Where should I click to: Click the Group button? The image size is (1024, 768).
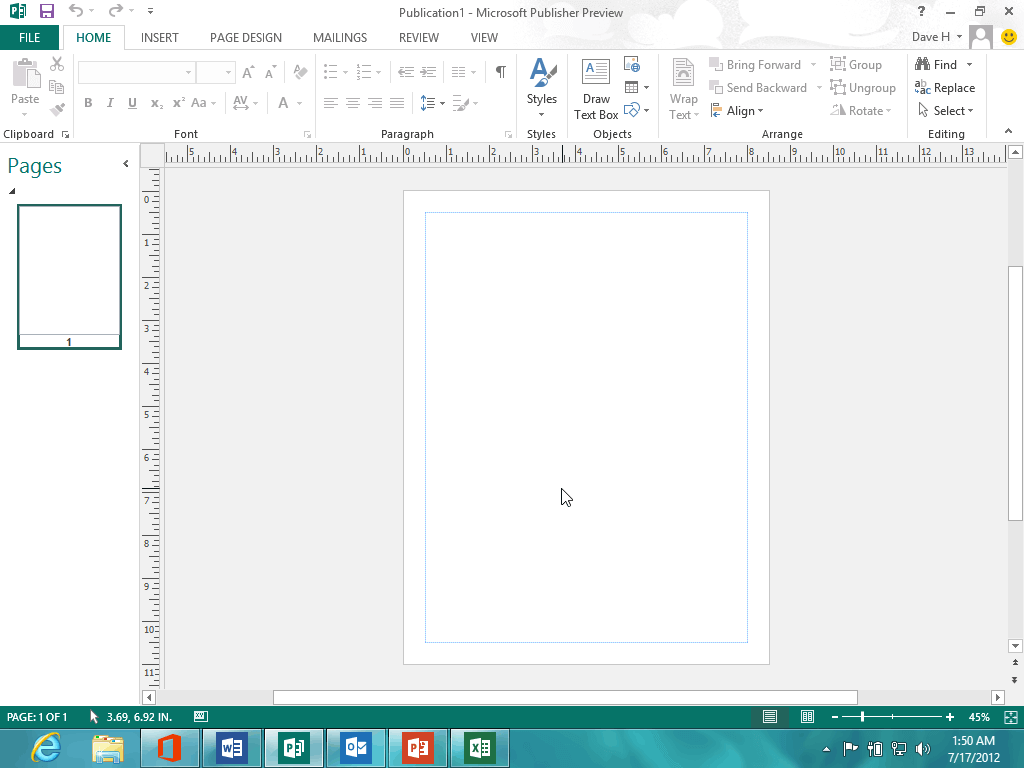coord(856,65)
